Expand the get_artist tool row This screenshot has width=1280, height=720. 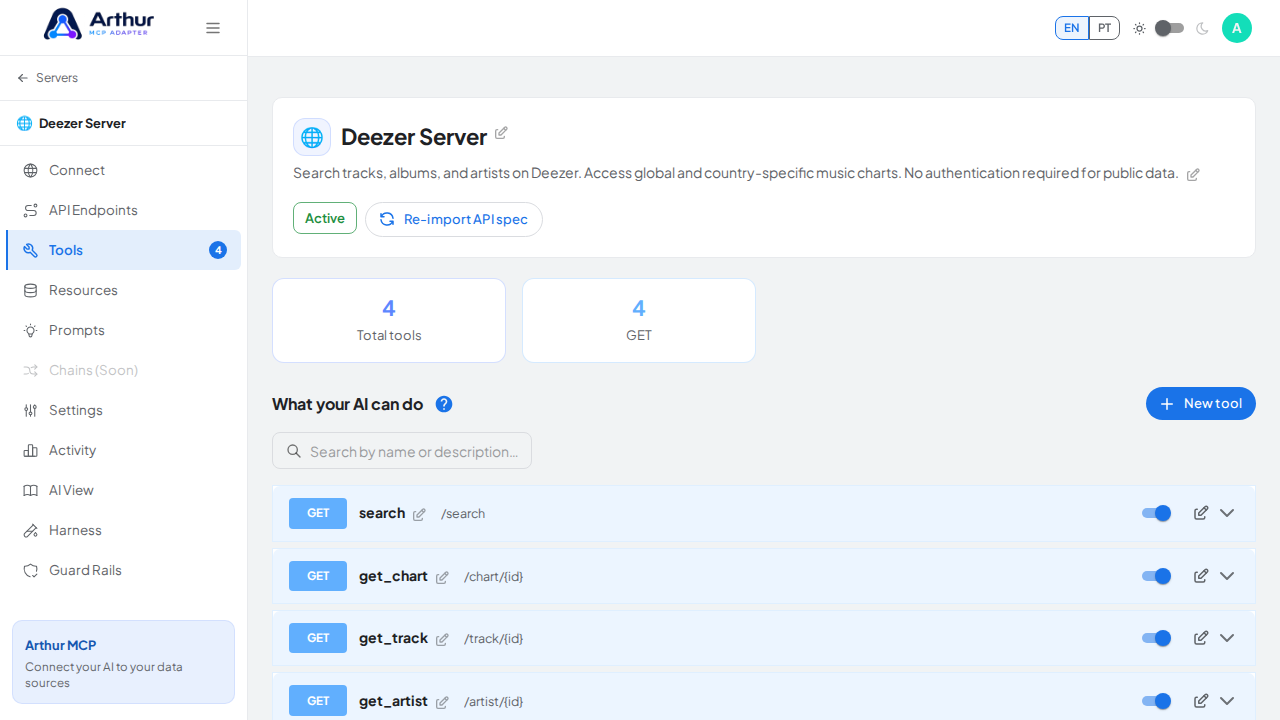(x=1227, y=701)
